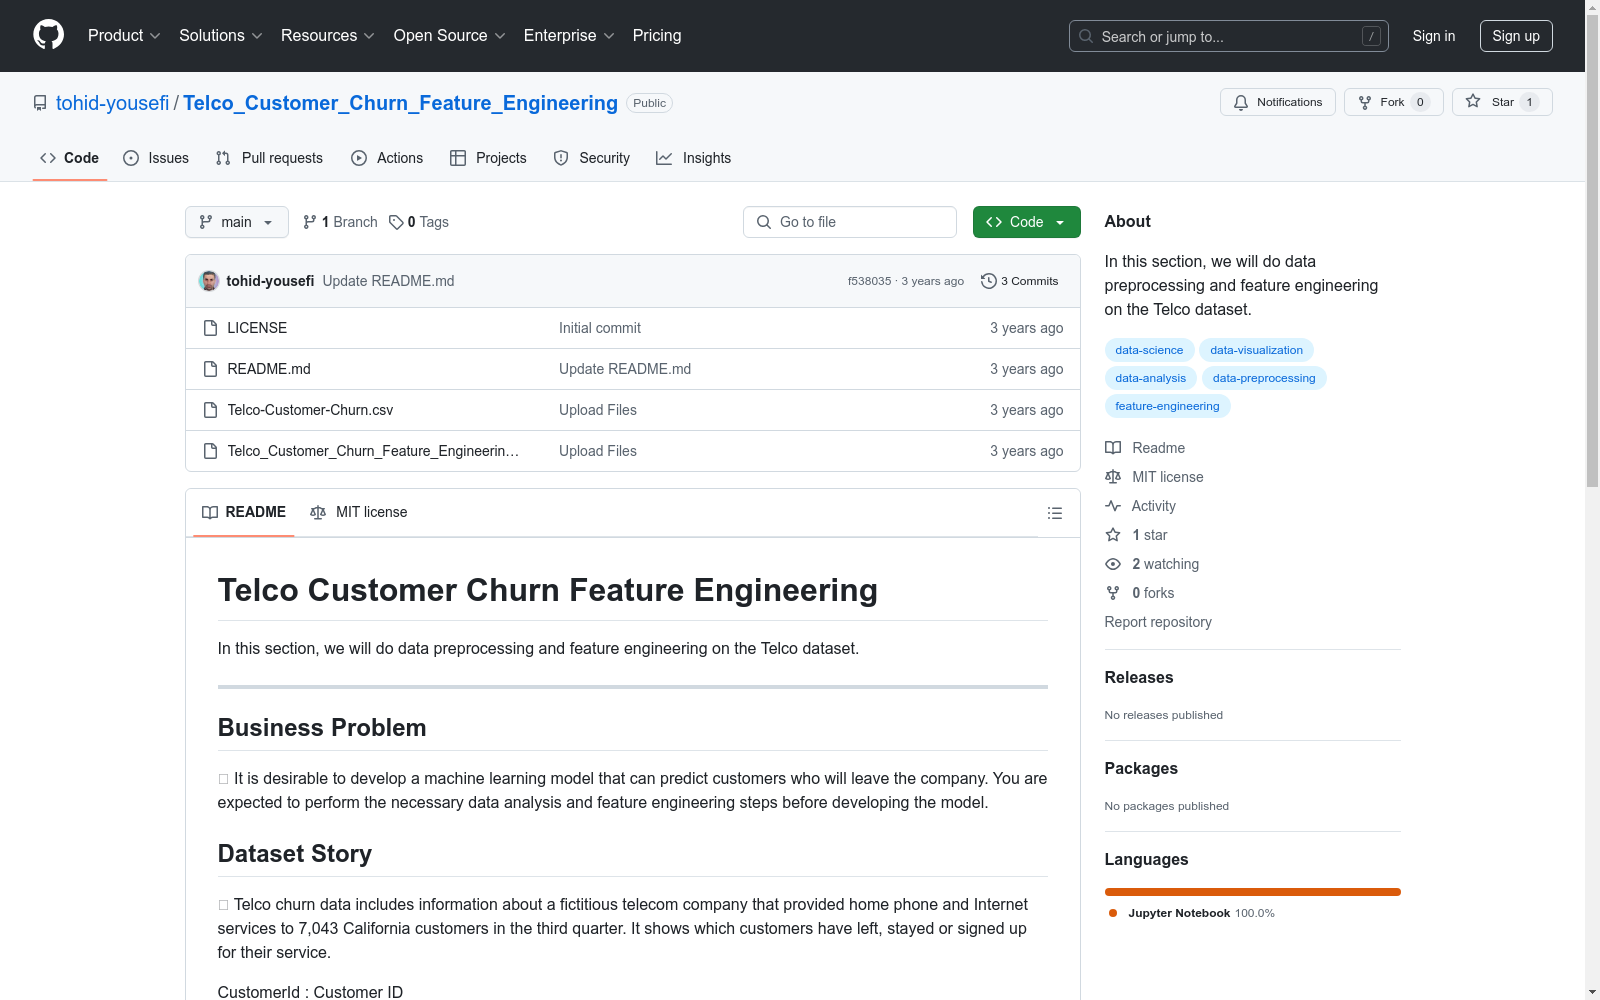
Task: Click the data-preprocessing topic tag
Action: pyautogui.click(x=1264, y=378)
